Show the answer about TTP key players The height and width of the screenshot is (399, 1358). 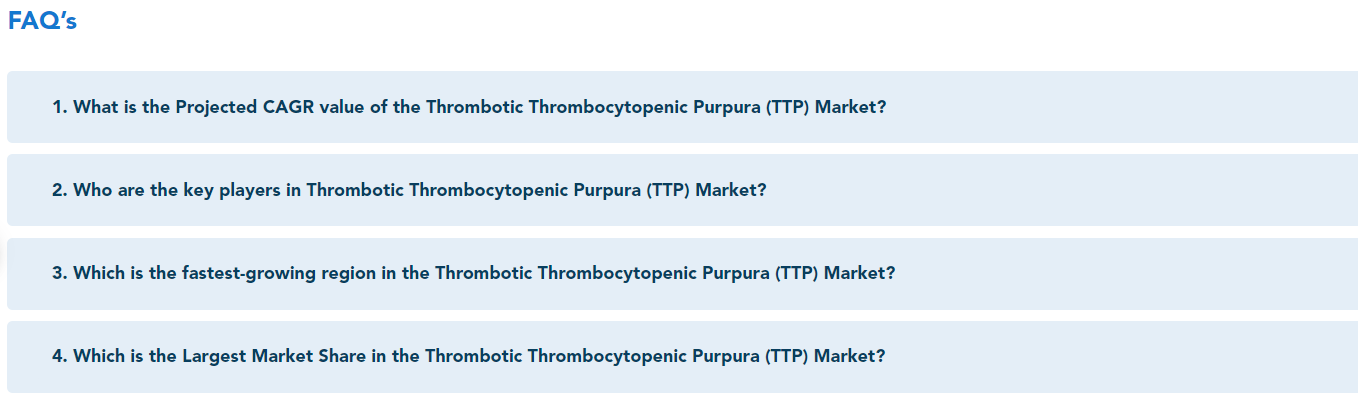pyautogui.click(x=682, y=190)
